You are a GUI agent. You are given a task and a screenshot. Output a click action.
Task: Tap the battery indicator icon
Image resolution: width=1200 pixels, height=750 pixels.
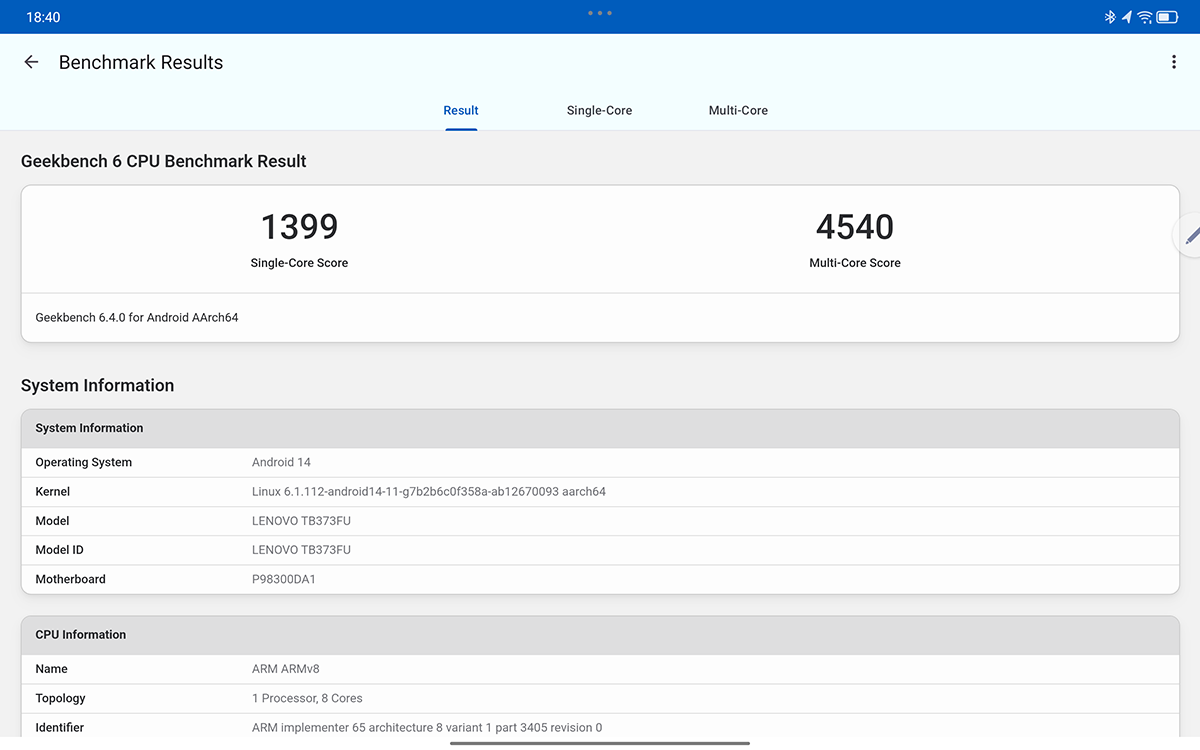1168,17
